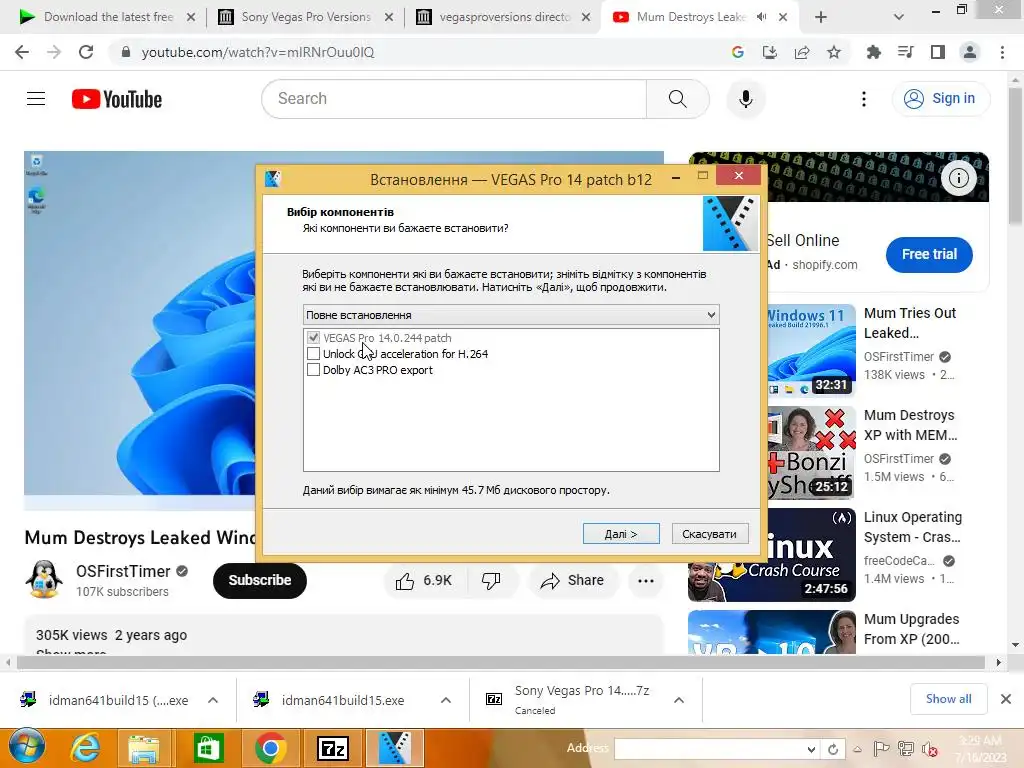Open Chrome extensions puzzle icon
The width and height of the screenshot is (1024, 768).
pyautogui.click(x=873, y=52)
